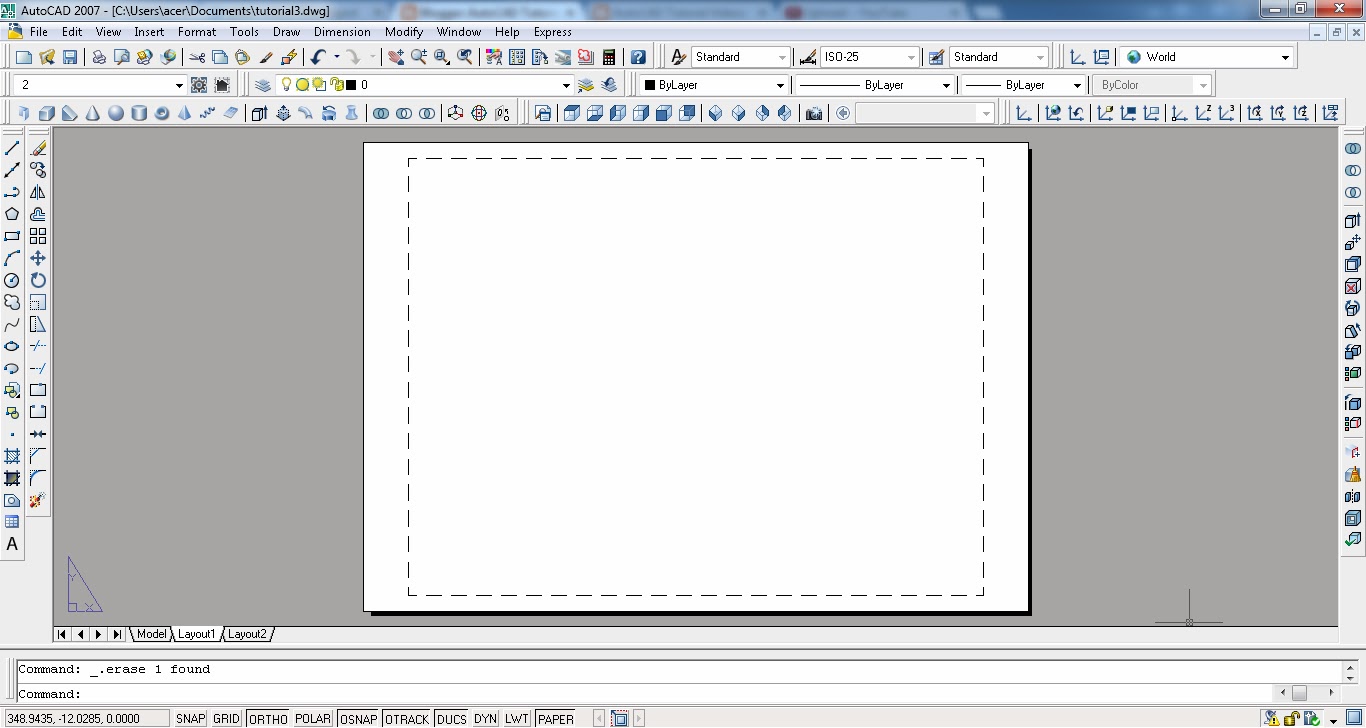Select the Rectangle drawing tool
The height and width of the screenshot is (728, 1366).
(x=12, y=236)
